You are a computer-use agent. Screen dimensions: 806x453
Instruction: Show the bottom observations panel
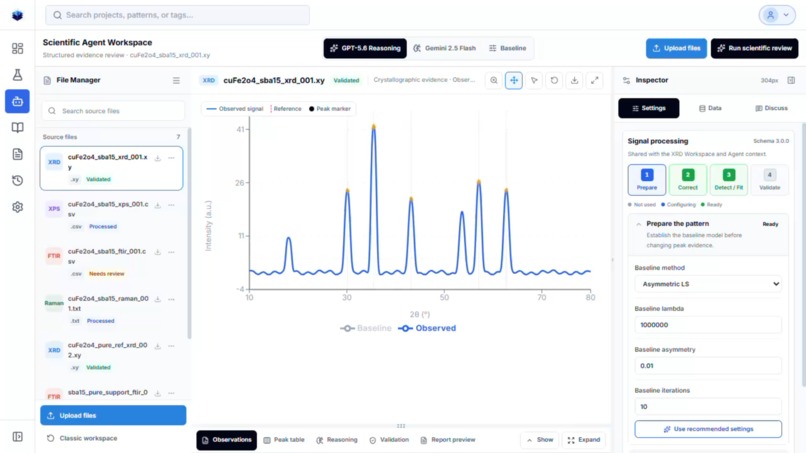click(x=540, y=440)
